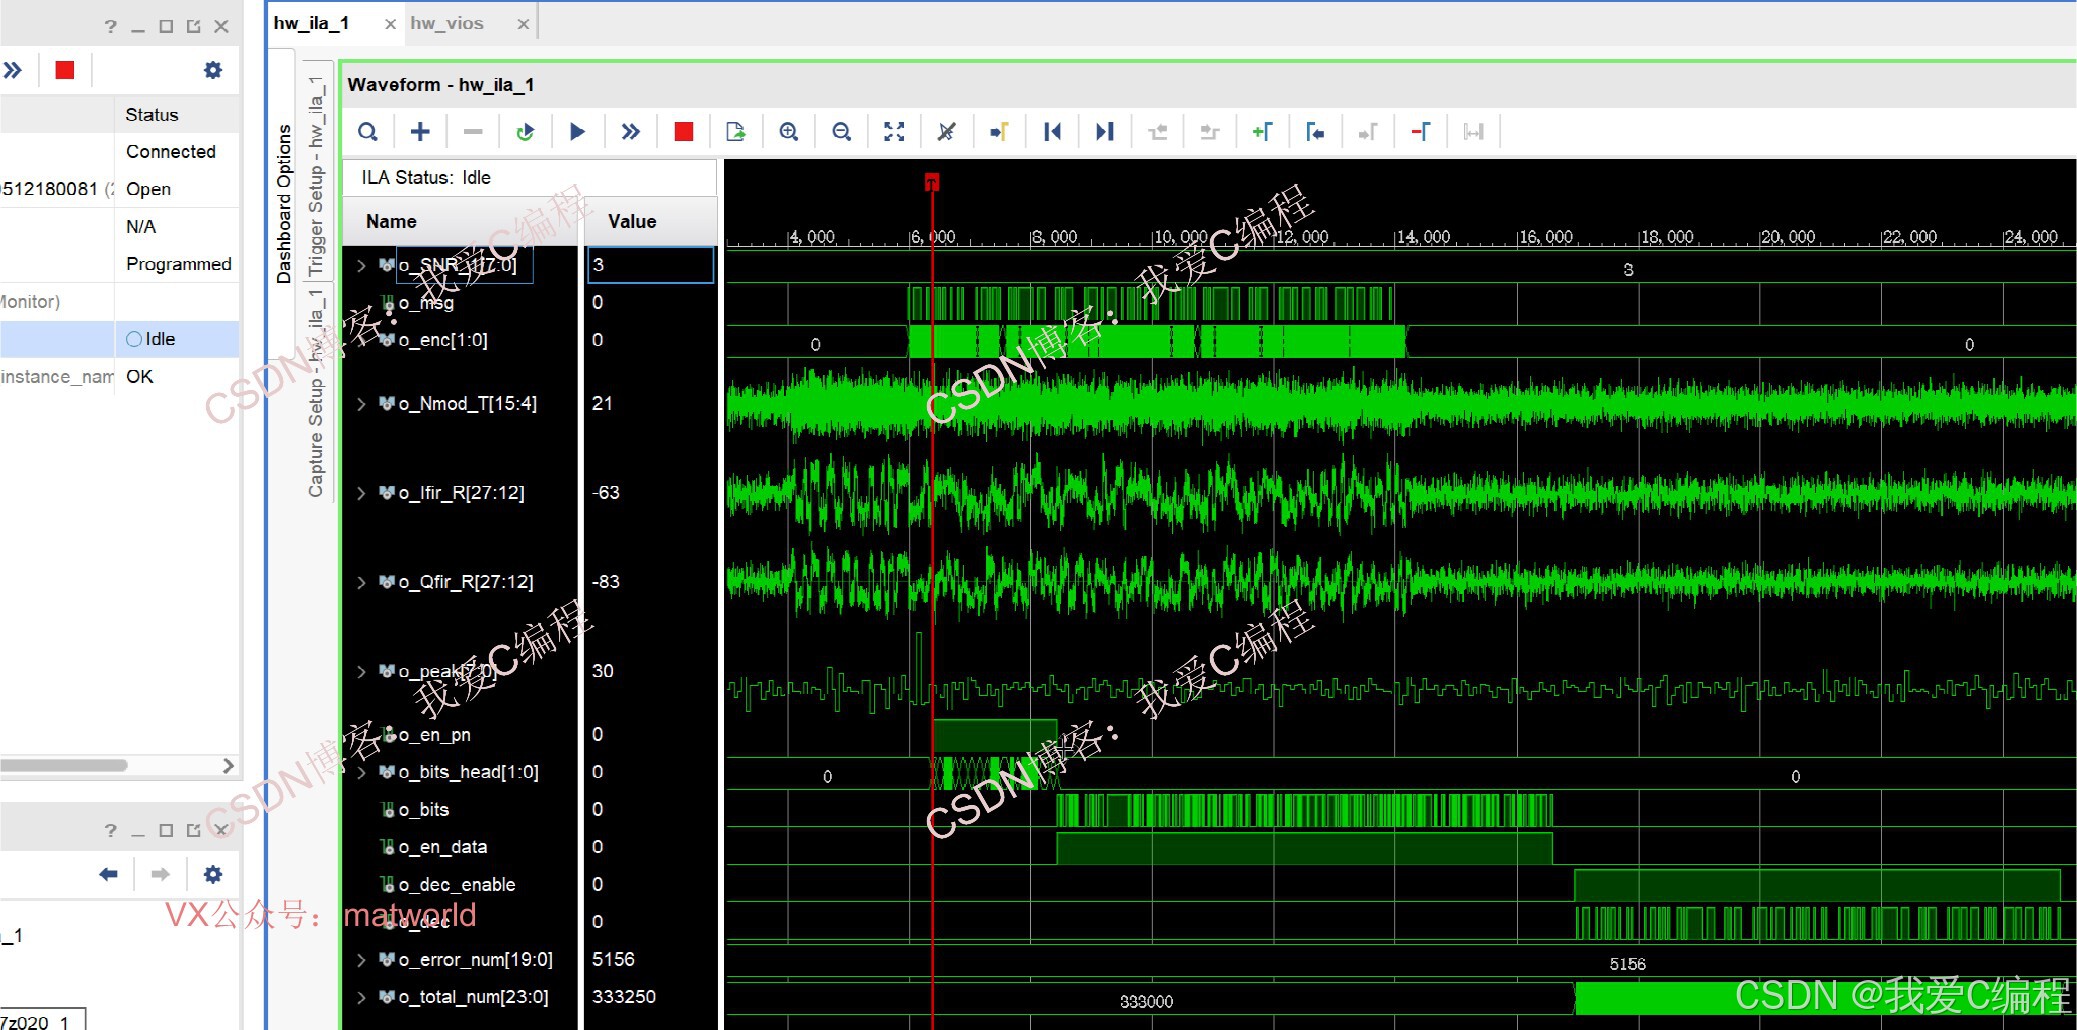Click the Go to Cursor icon
Image resolution: width=2077 pixels, height=1030 pixels.
pyautogui.click(x=999, y=132)
